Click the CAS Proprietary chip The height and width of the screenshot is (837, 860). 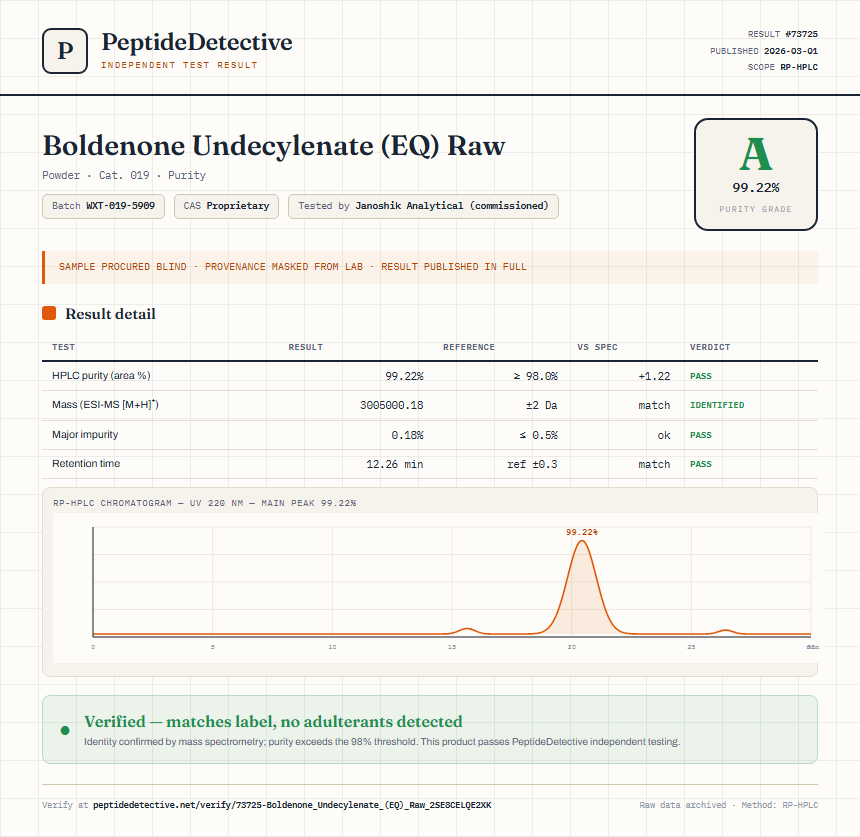(x=226, y=206)
